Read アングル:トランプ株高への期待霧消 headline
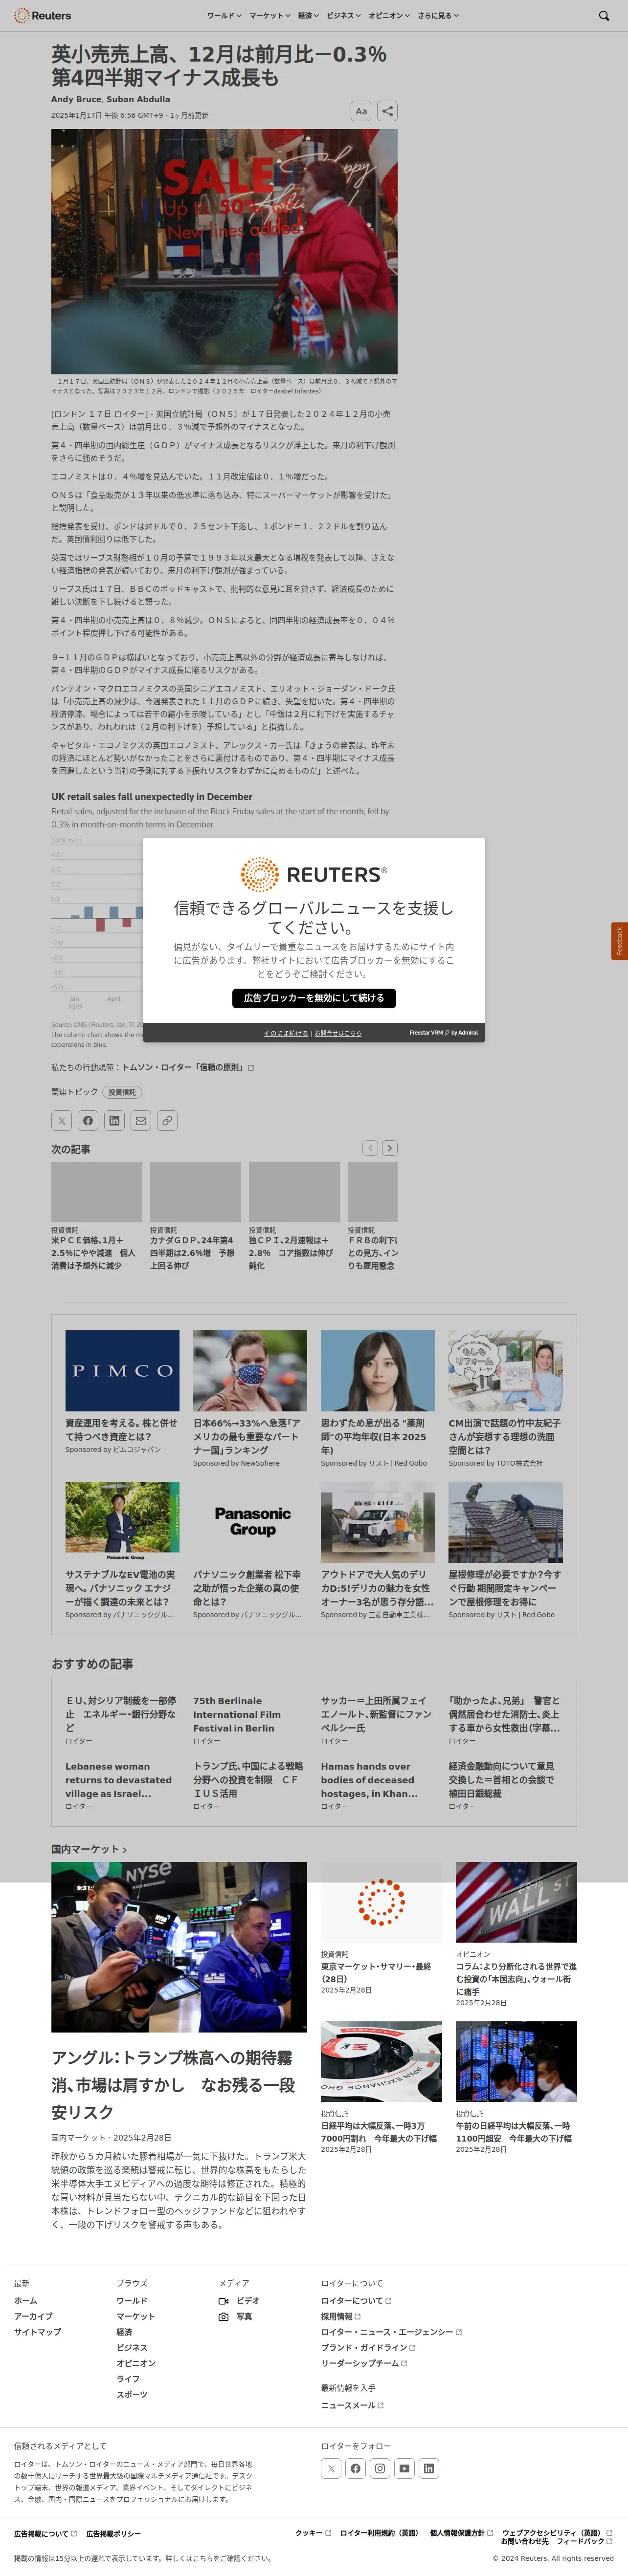This screenshot has width=628, height=2576. 173,2084
